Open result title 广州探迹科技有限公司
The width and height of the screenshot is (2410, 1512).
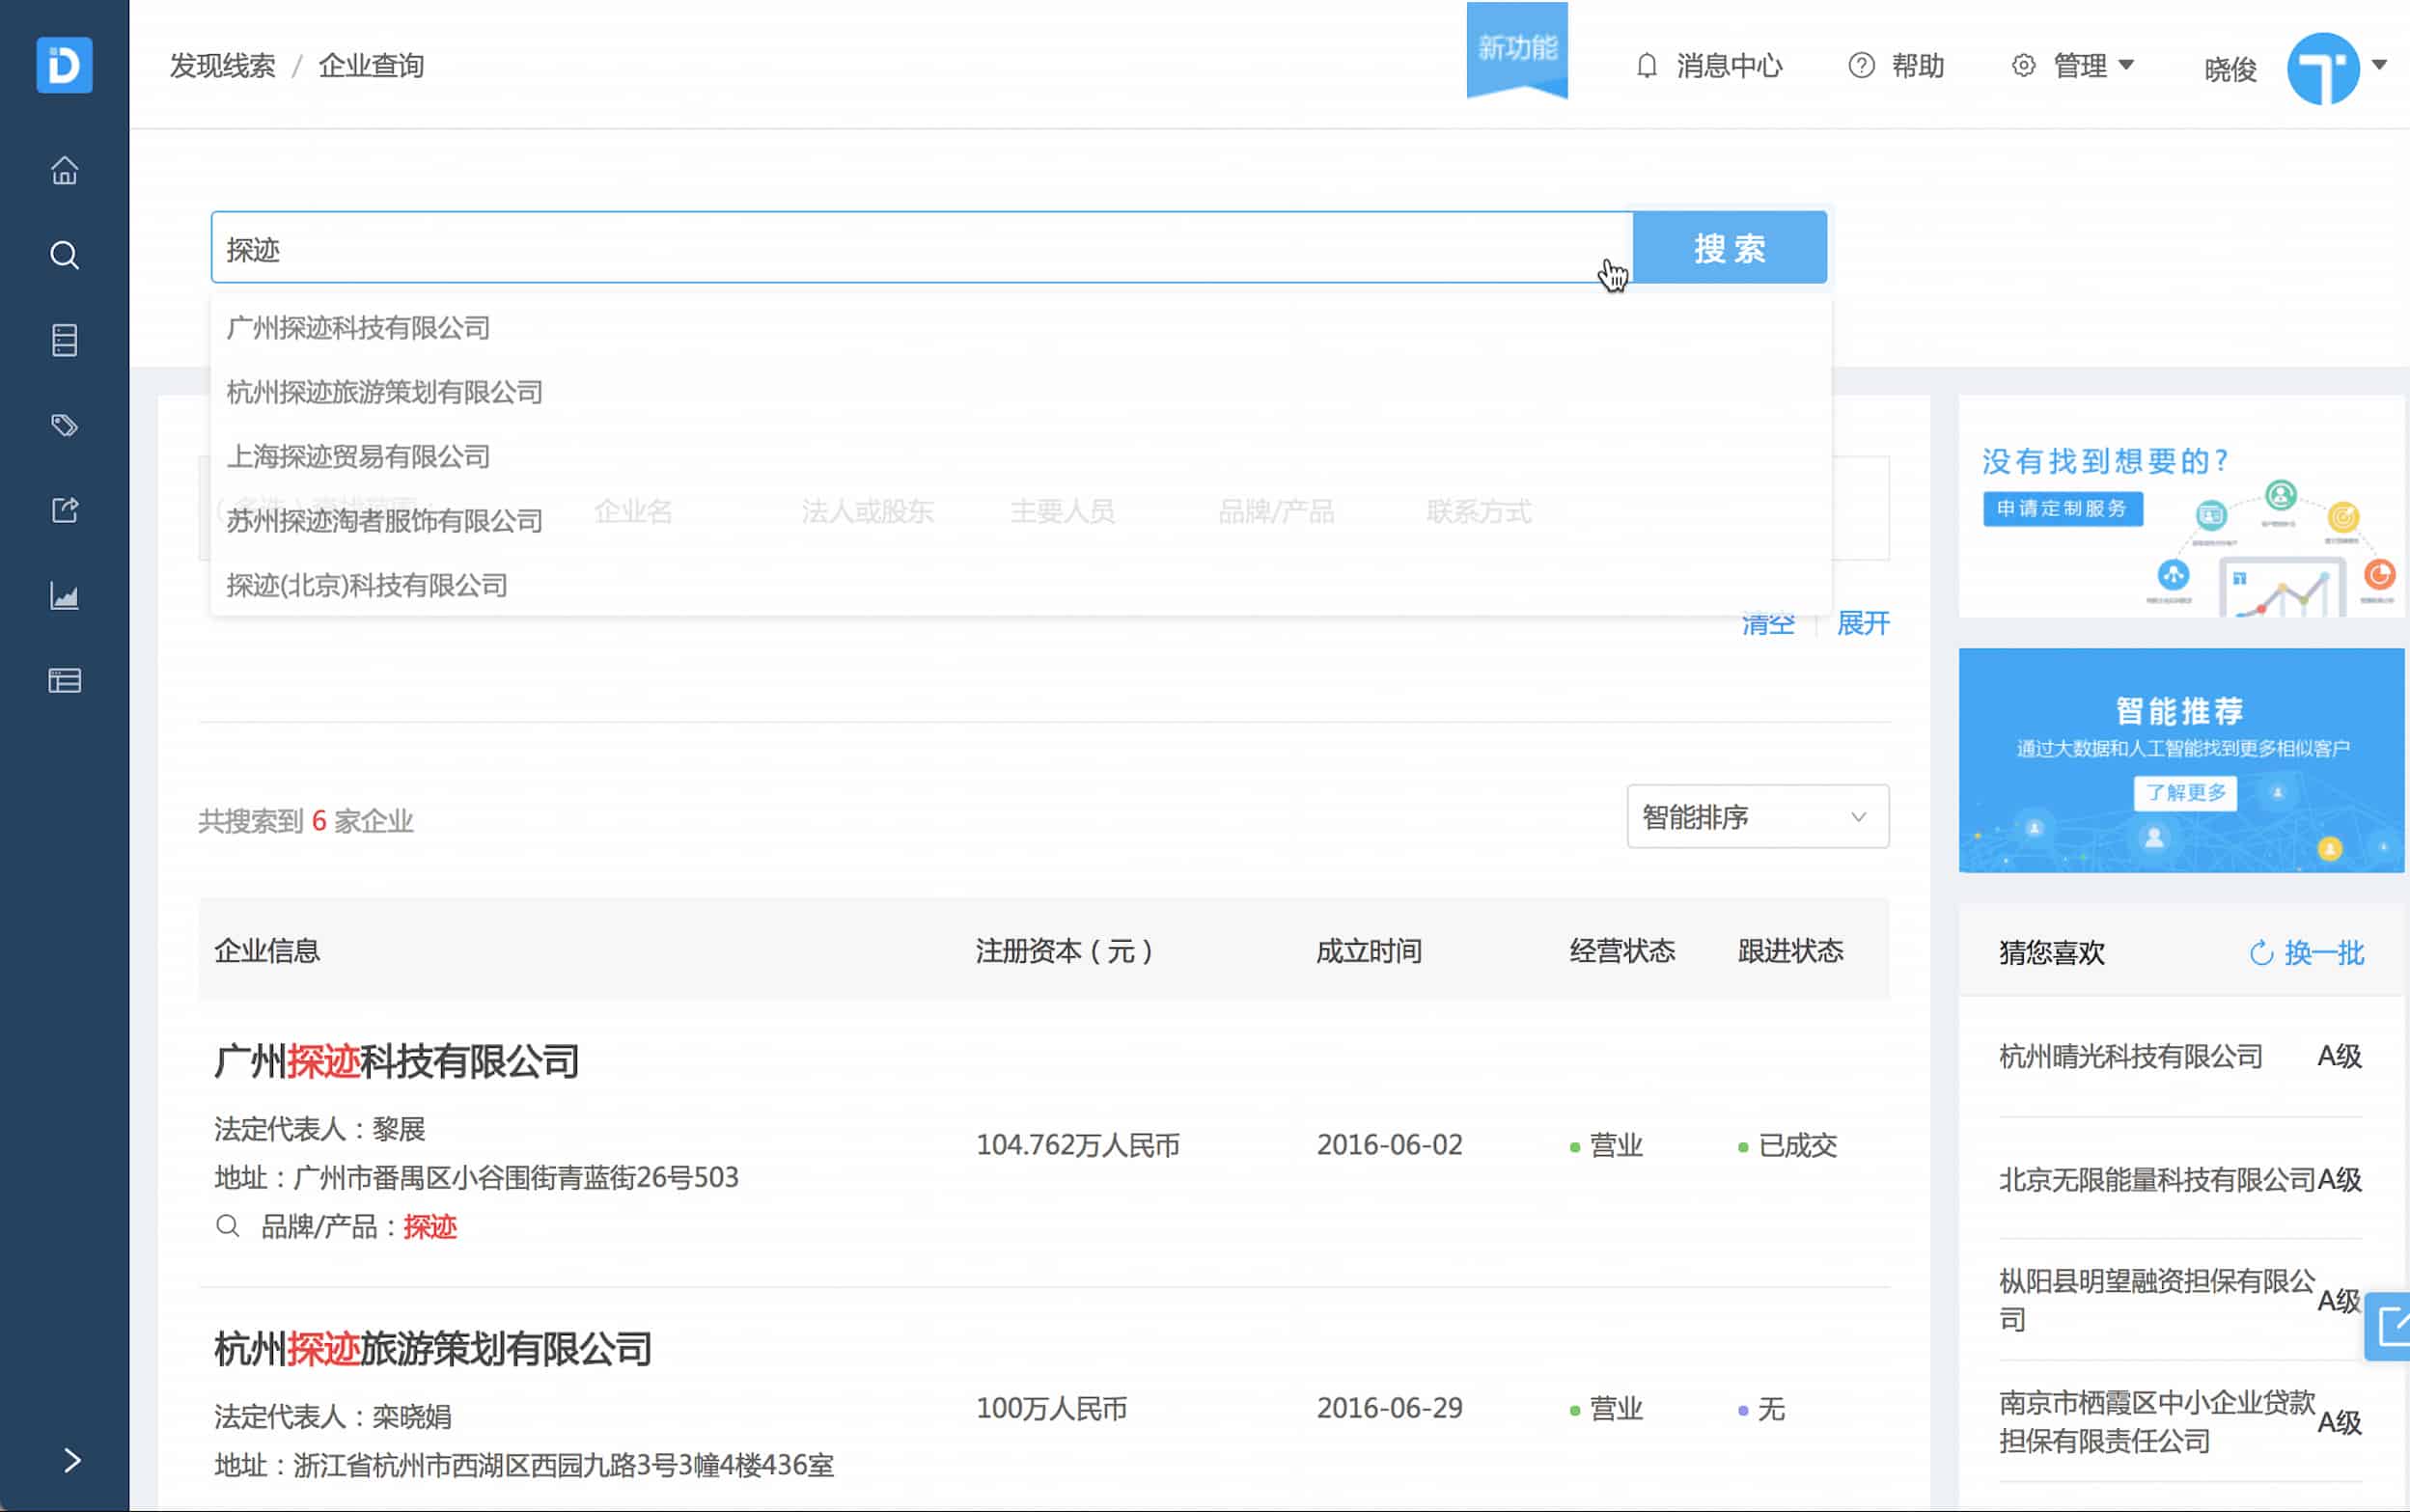(397, 1061)
